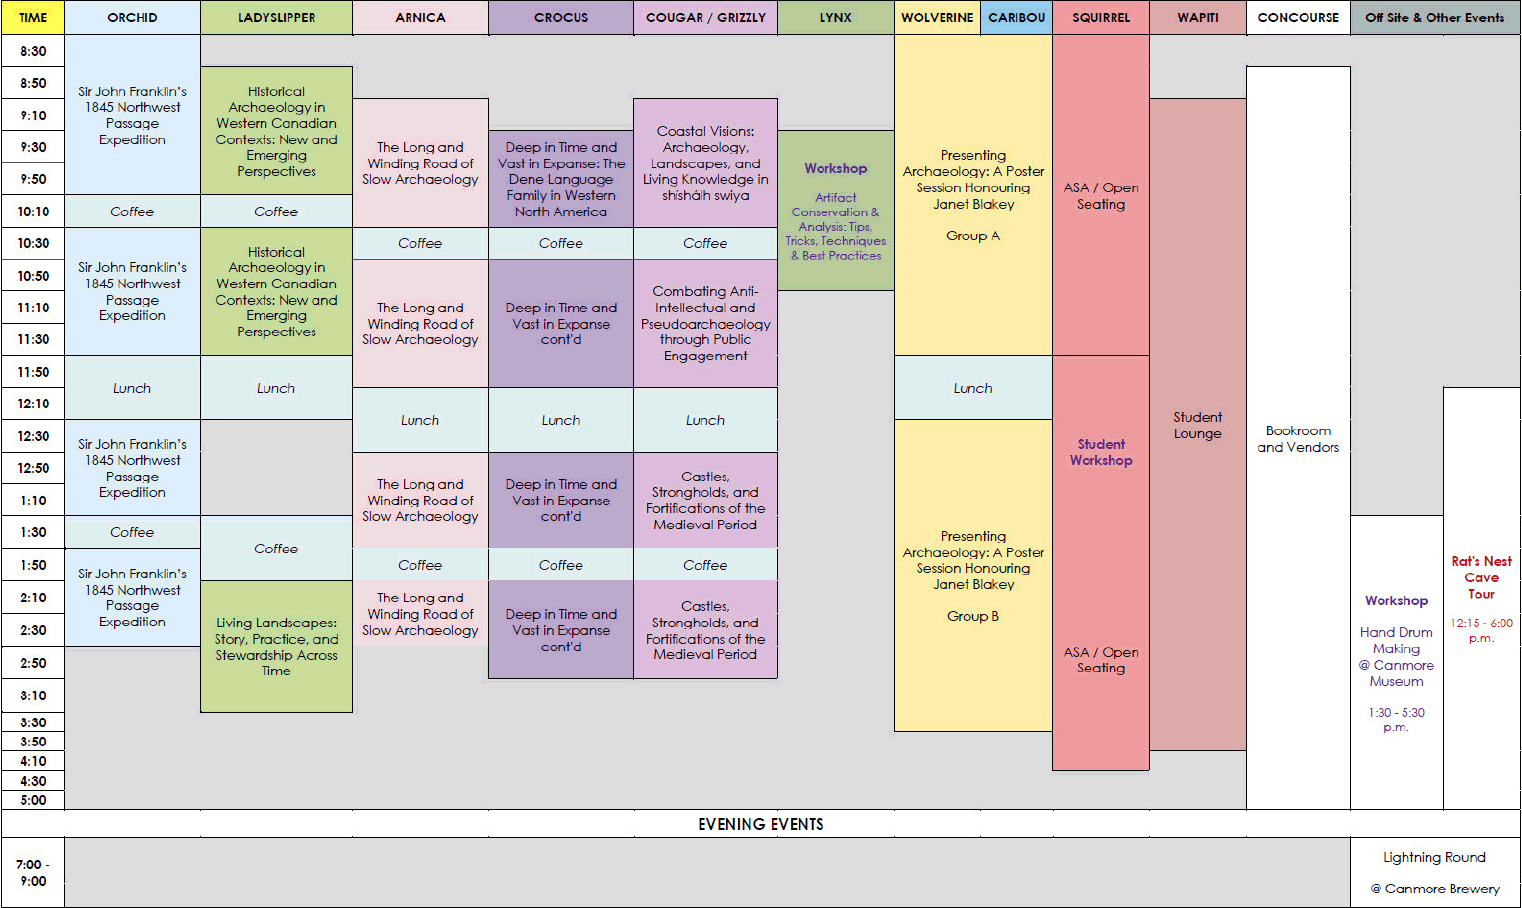Select the Off Site & Other Events header
The width and height of the screenshot is (1522, 908).
(1434, 18)
